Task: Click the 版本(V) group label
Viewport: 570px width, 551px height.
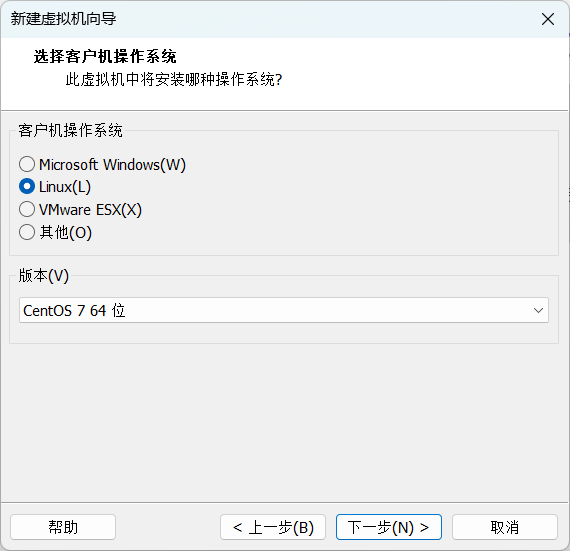Action: (x=44, y=276)
